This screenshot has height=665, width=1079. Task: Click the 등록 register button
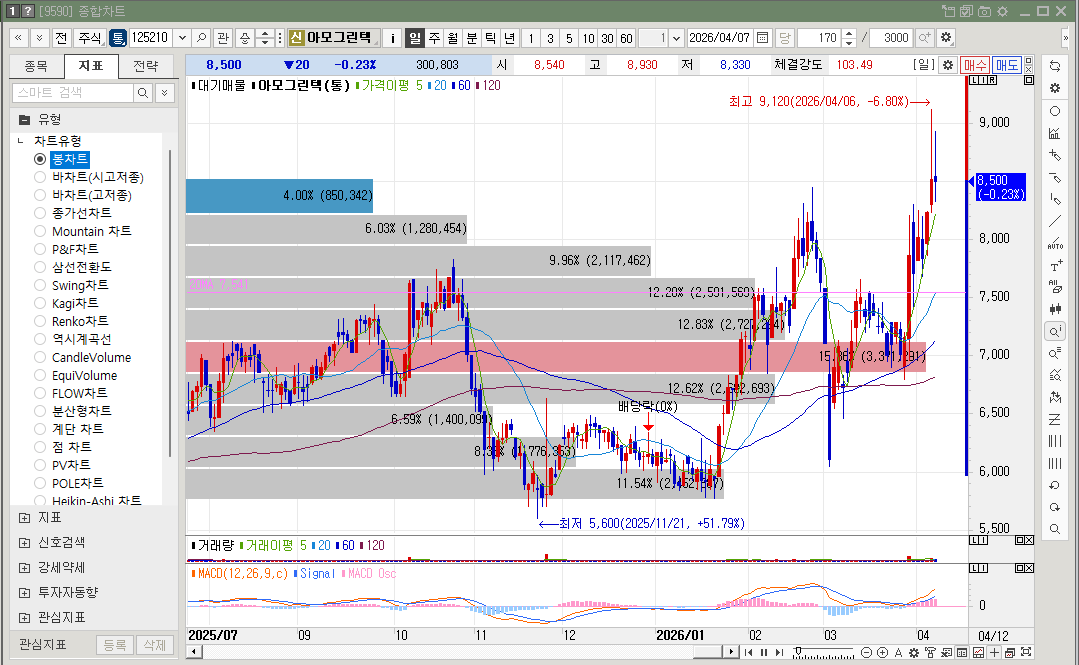(x=115, y=645)
